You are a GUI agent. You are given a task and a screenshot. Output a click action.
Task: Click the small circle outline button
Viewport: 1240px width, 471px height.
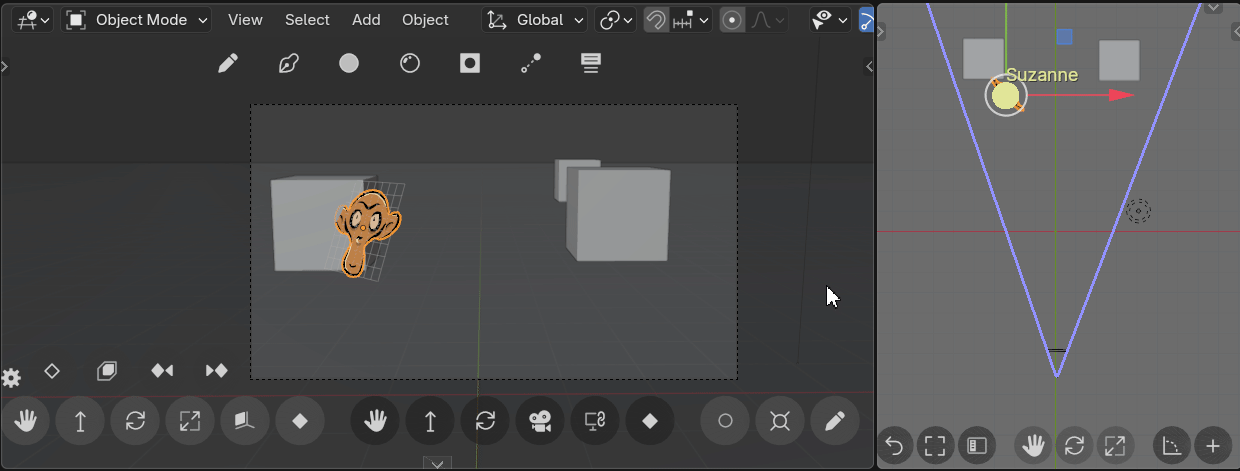pyautogui.click(x=725, y=422)
